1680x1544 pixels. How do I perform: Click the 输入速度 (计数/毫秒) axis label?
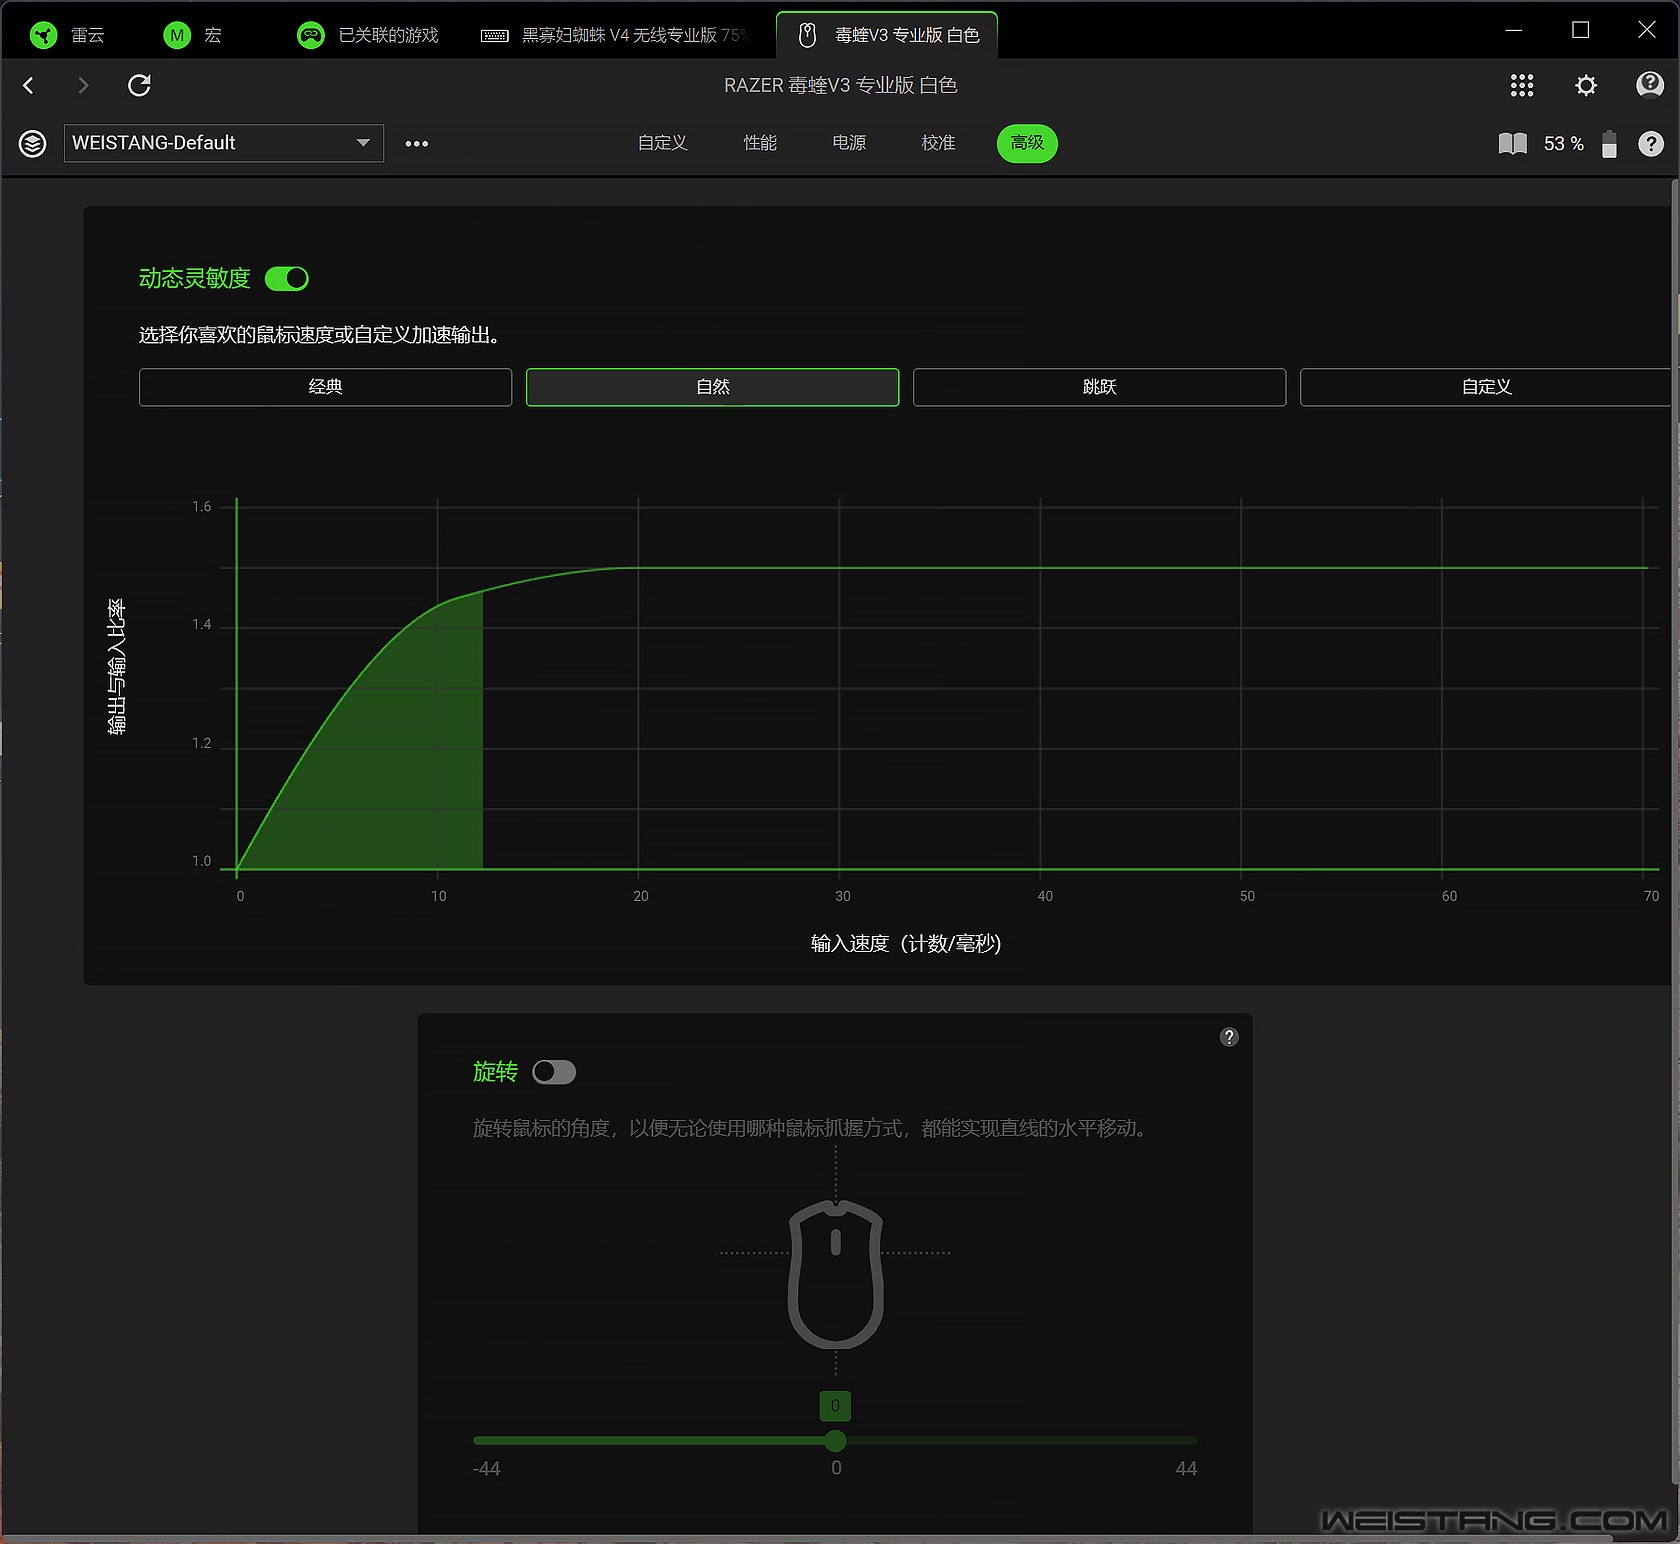click(x=906, y=943)
